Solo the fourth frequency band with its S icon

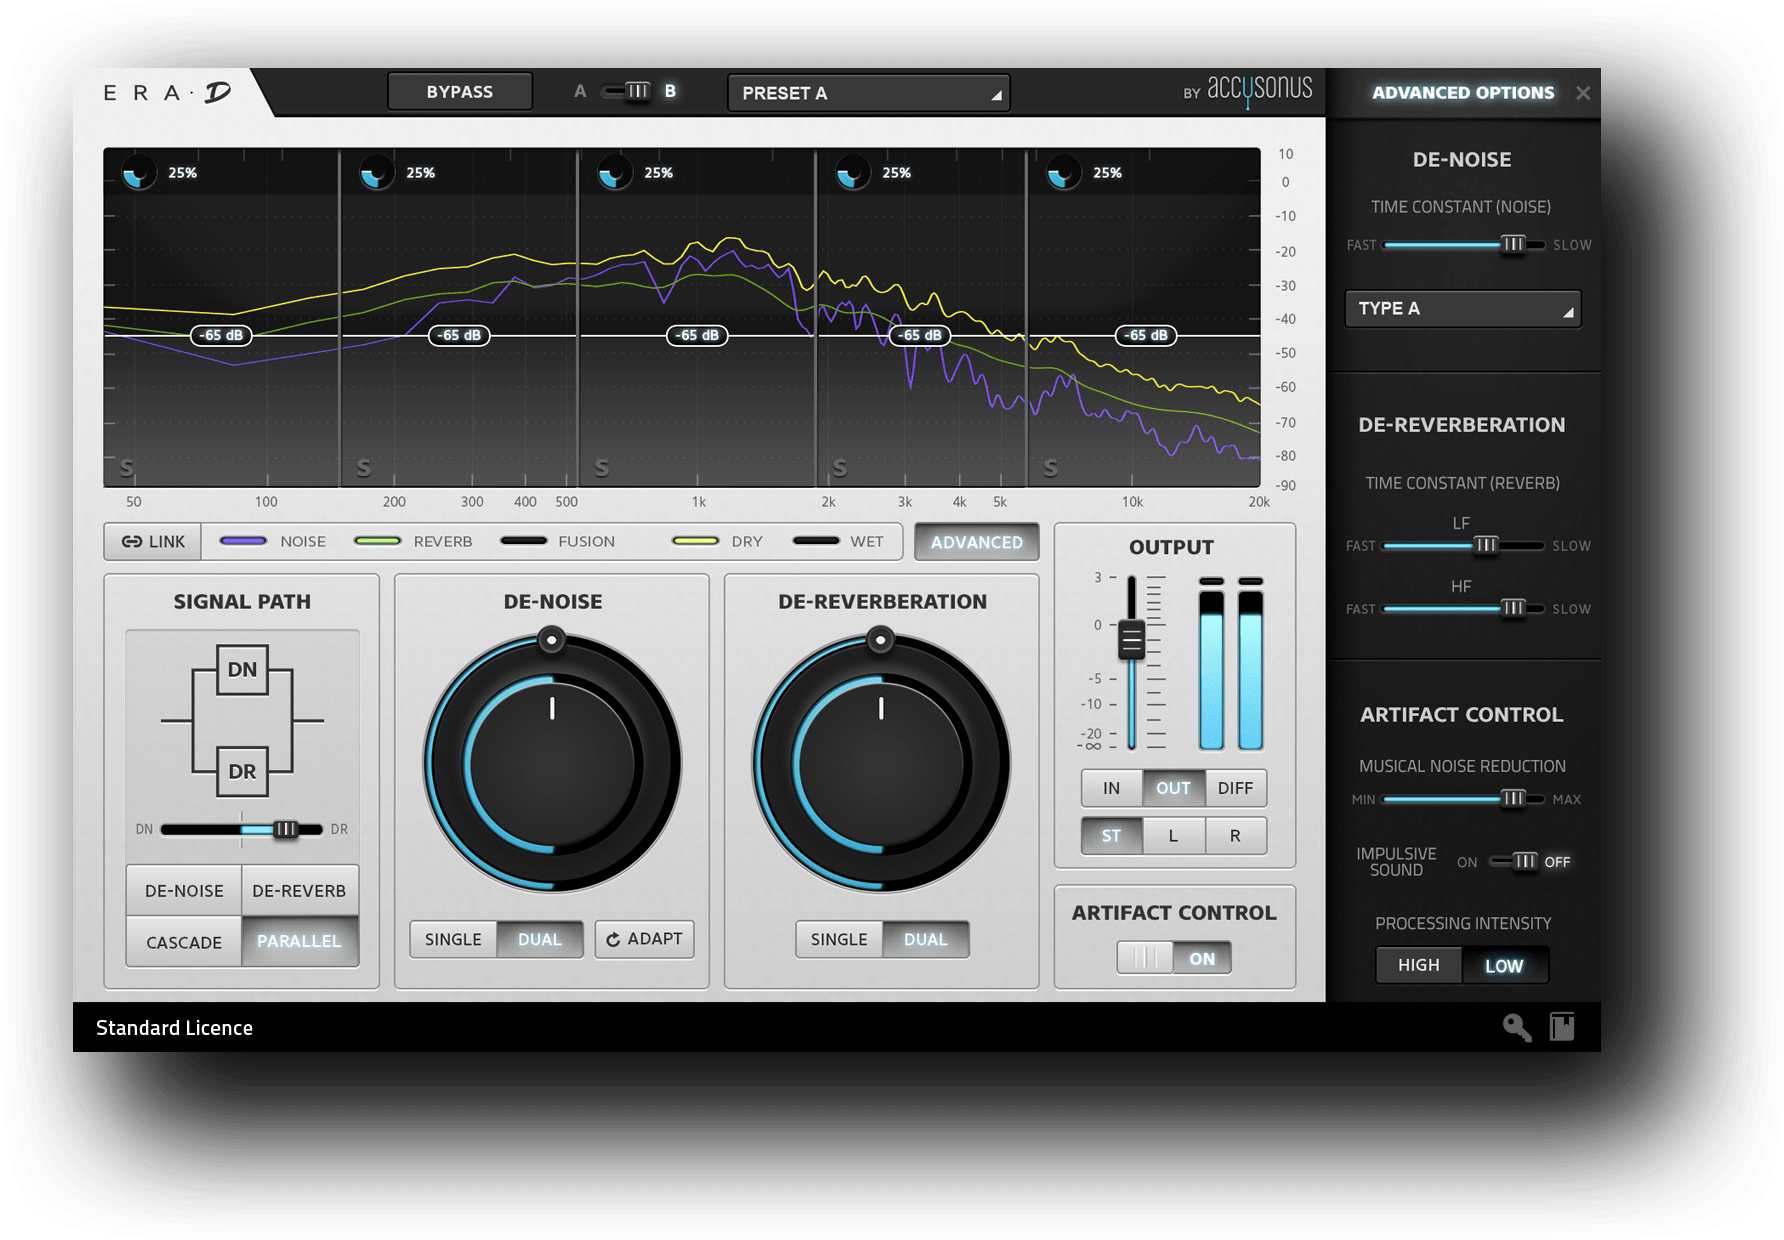(x=840, y=468)
